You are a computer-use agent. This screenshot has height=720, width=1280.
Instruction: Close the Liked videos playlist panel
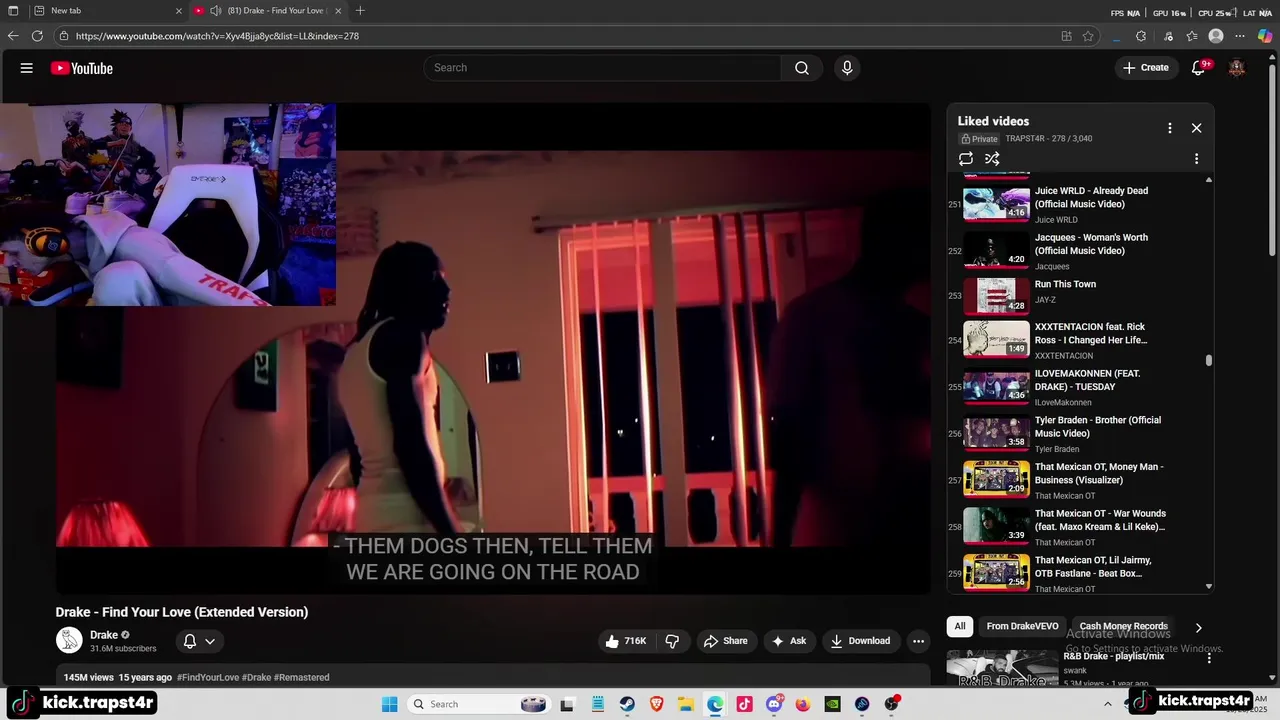pos(1196,128)
